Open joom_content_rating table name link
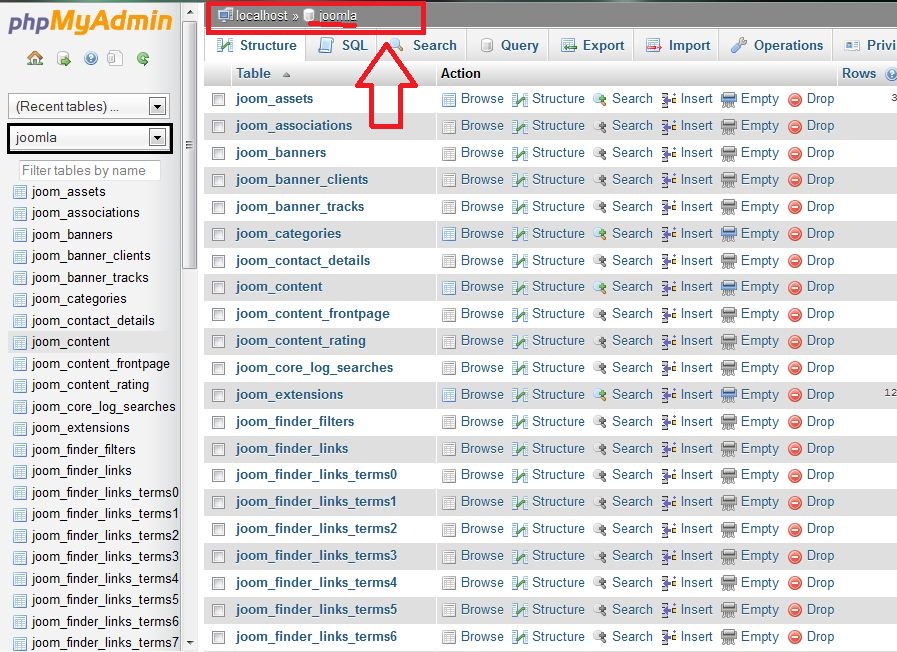The image size is (897, 652). point(301,341)
